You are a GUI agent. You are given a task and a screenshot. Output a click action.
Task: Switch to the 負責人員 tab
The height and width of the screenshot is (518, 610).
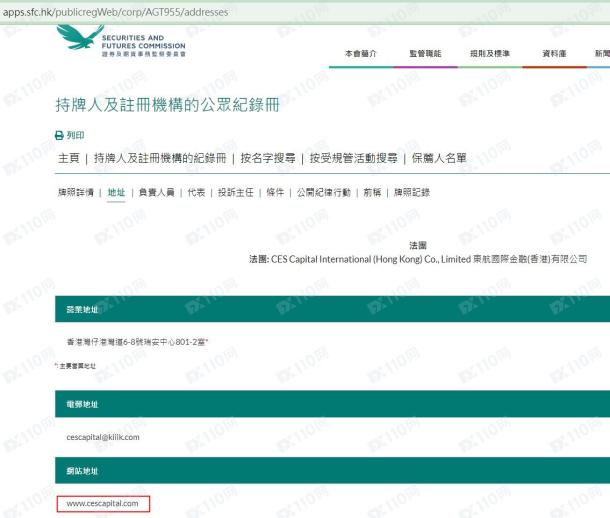click(156, 192)
